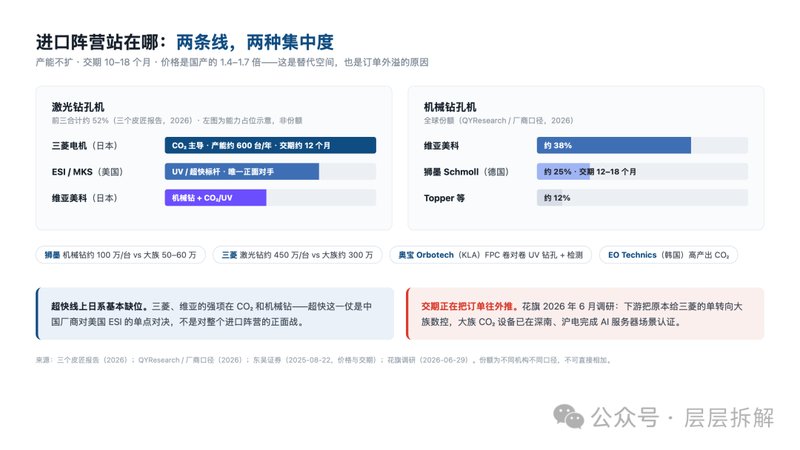Click the UV / 超快标杆 bar
Image resolution: width=800 pixels, height=450 pixels.
pyautogui.click(x=242, y=171)
